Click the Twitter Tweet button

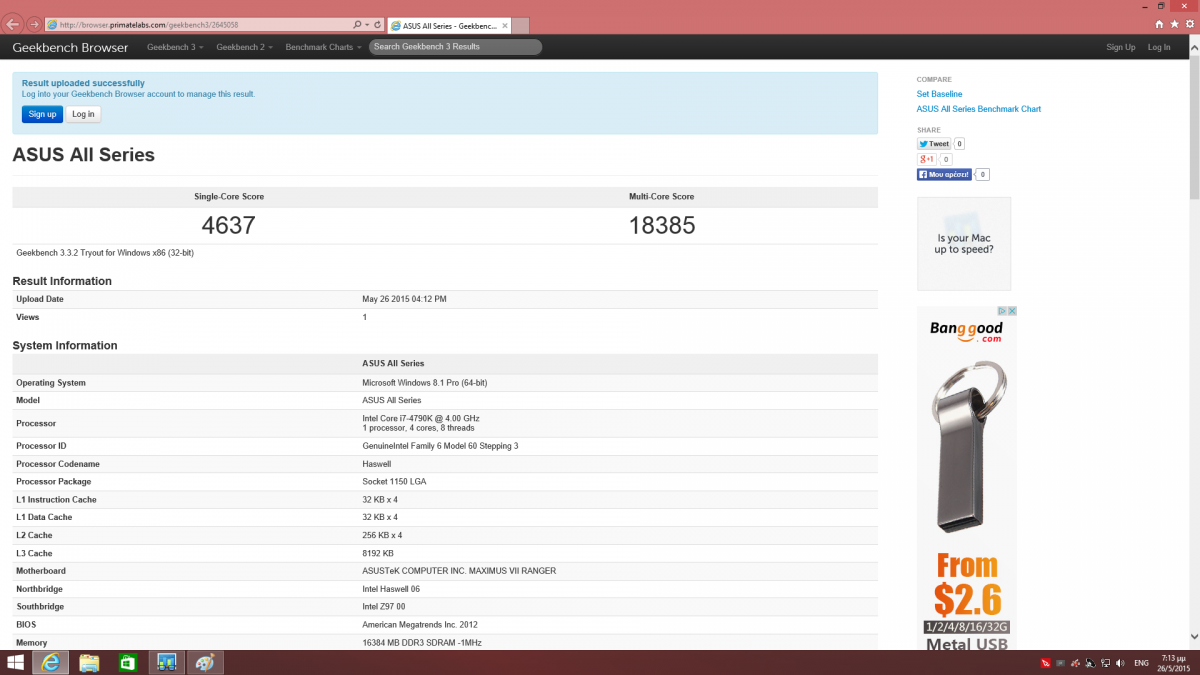934,144
